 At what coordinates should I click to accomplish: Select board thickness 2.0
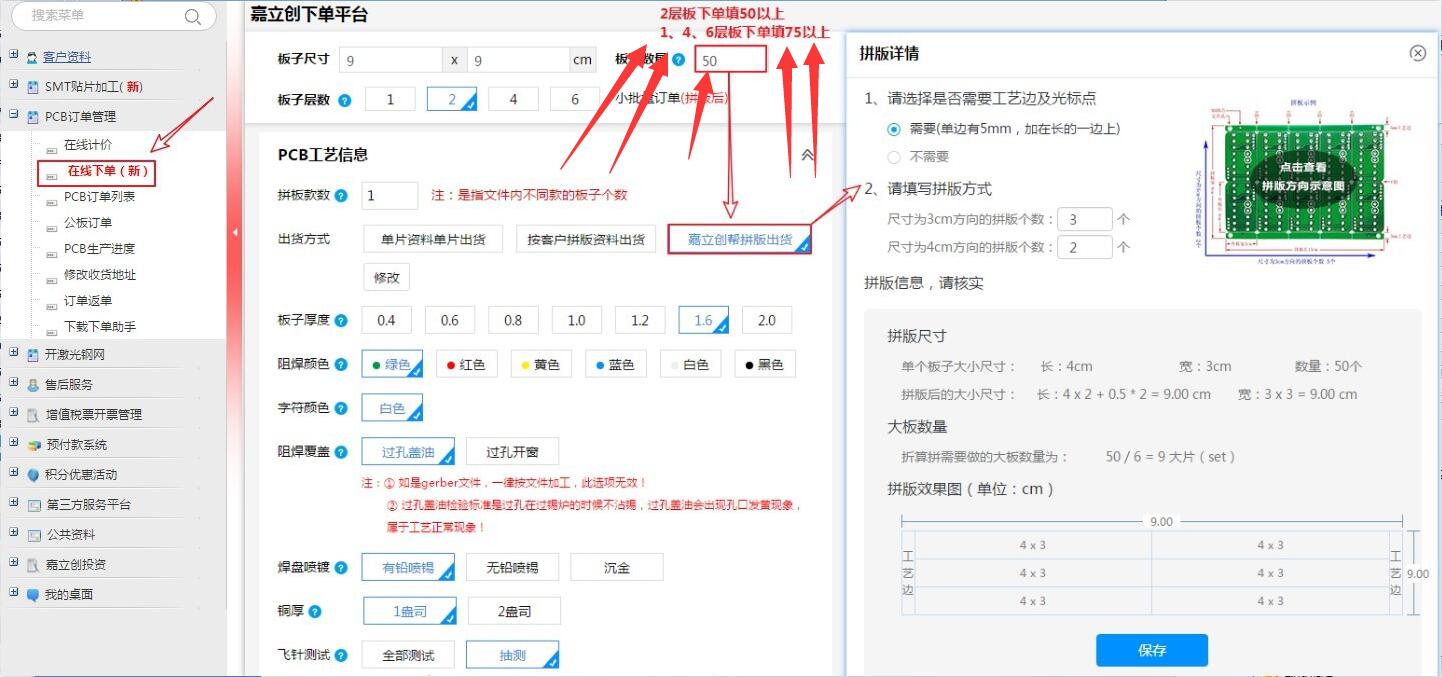coord(767,321)
